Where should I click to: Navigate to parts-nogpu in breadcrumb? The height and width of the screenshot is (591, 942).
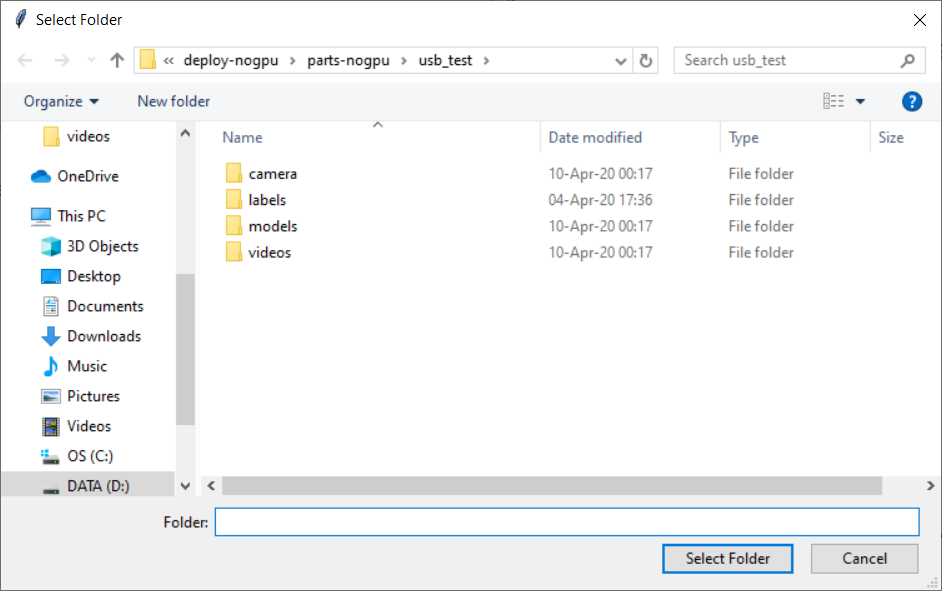click(348, 61)
